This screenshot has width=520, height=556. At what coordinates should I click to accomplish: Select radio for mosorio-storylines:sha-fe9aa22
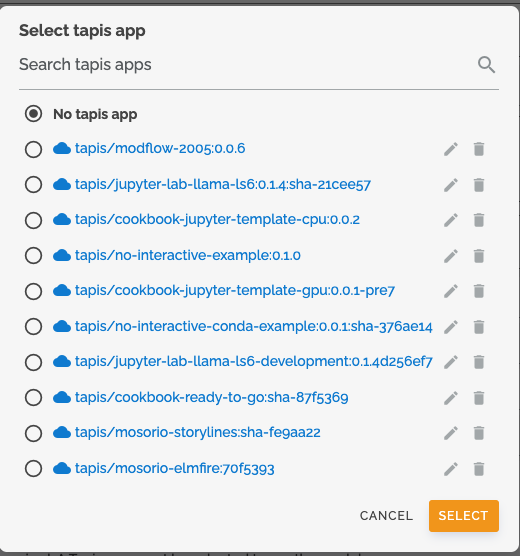tap(33, 433)
